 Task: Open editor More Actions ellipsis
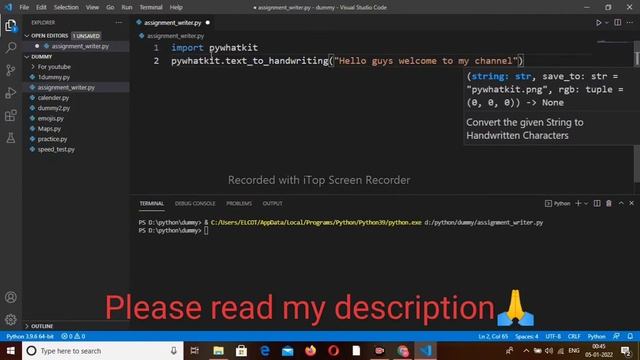630,22
